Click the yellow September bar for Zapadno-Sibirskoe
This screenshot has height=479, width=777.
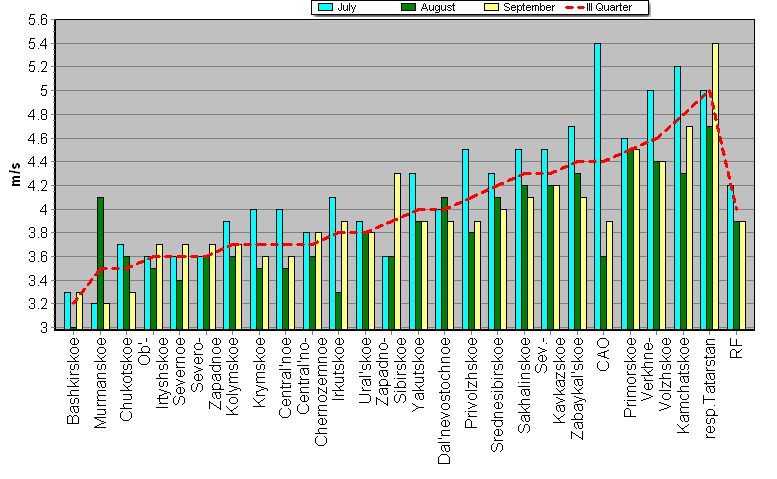pos(397,252)
